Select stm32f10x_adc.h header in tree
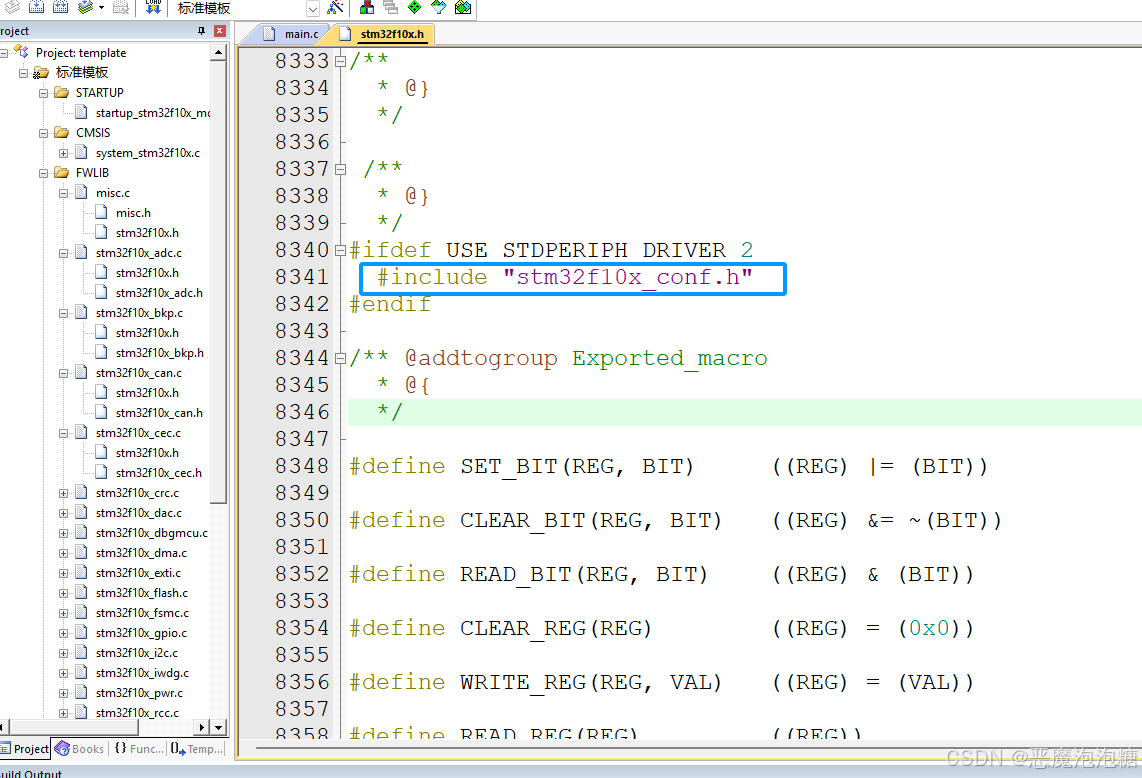The width and height of the screenshot is (1142, 778). 160,293
